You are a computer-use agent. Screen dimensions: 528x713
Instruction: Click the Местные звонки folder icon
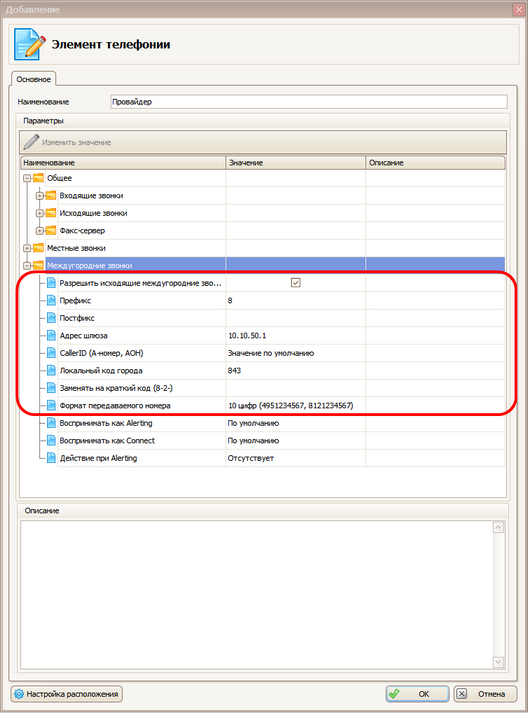38,248
